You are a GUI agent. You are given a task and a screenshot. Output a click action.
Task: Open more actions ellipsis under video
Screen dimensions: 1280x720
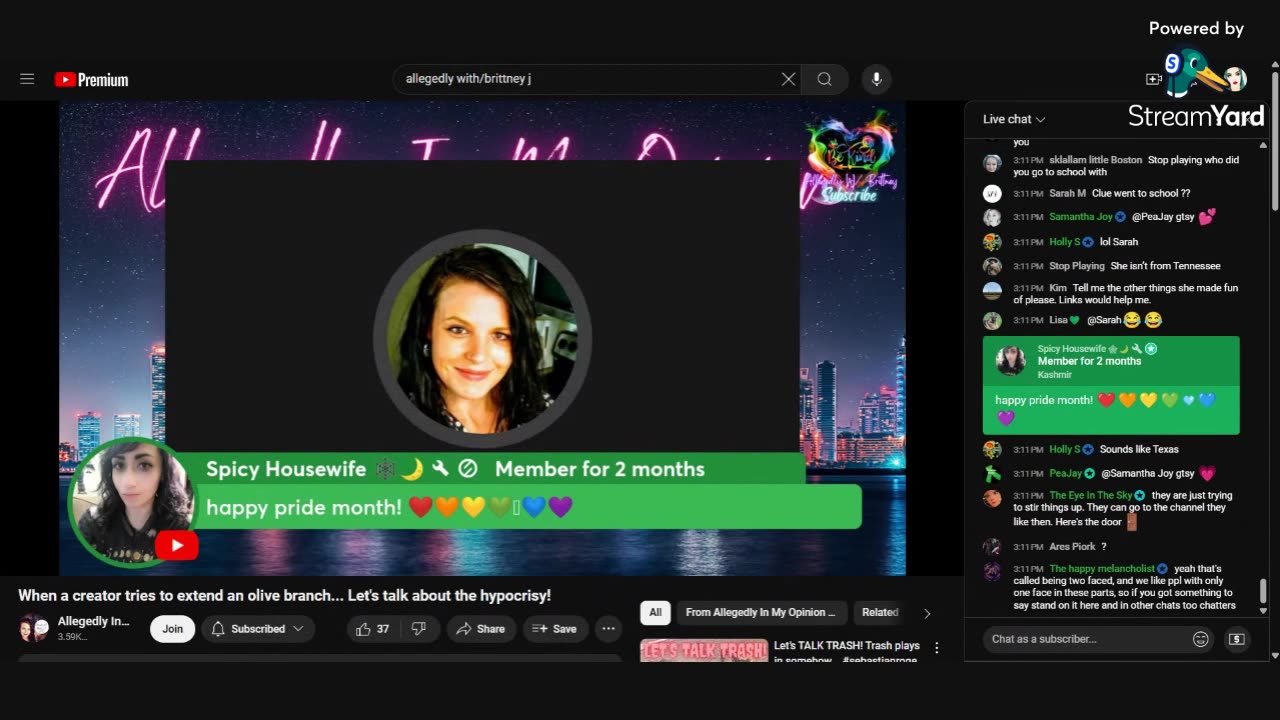[608, 629]
